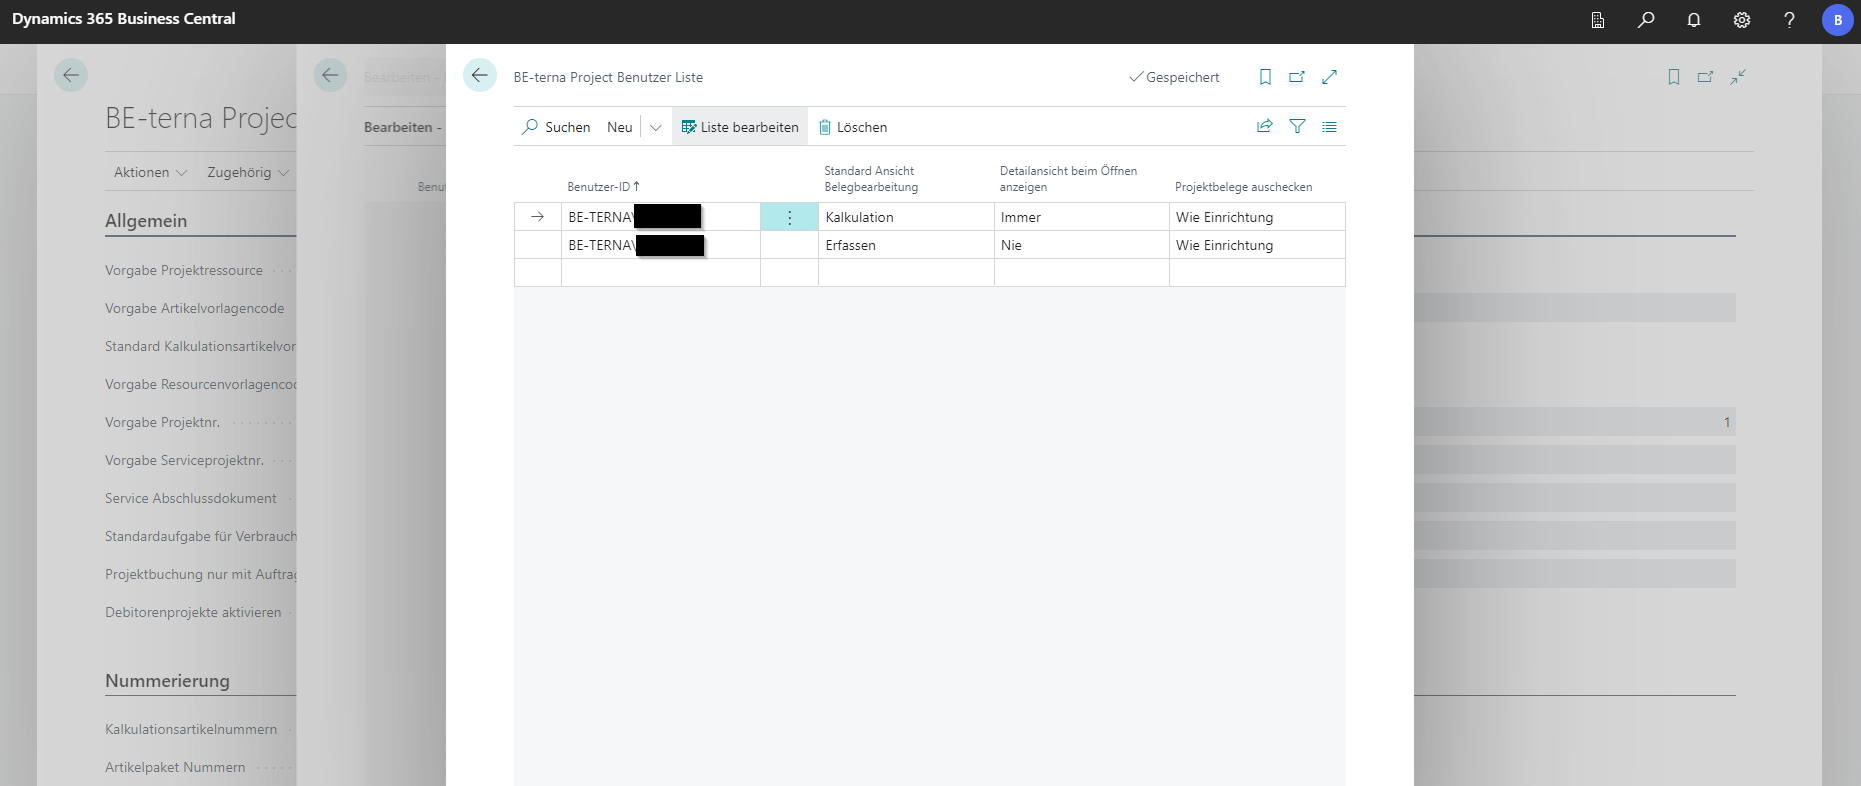Select the Immer cell

1082,217
